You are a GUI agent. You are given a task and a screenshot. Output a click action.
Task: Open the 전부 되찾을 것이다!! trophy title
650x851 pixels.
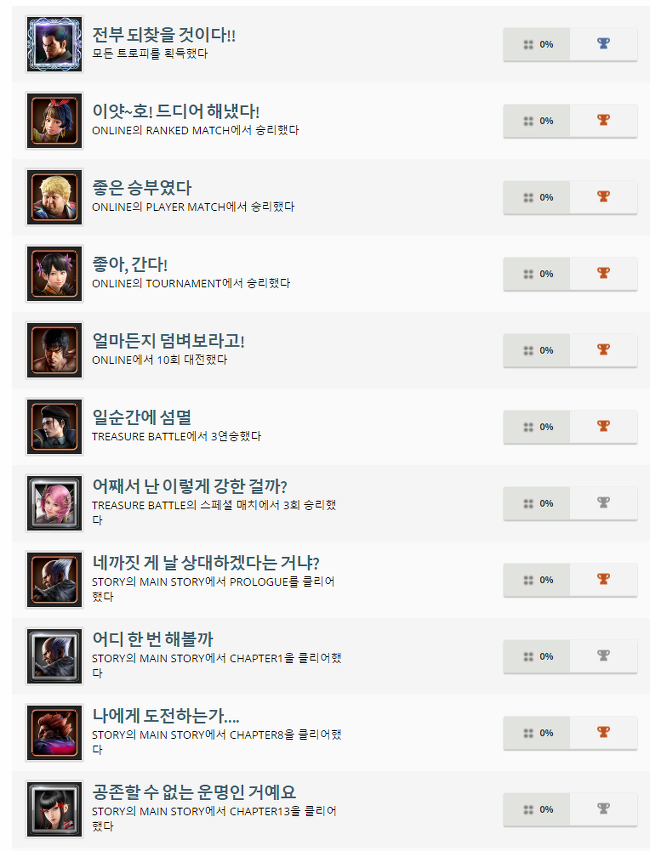164,35
